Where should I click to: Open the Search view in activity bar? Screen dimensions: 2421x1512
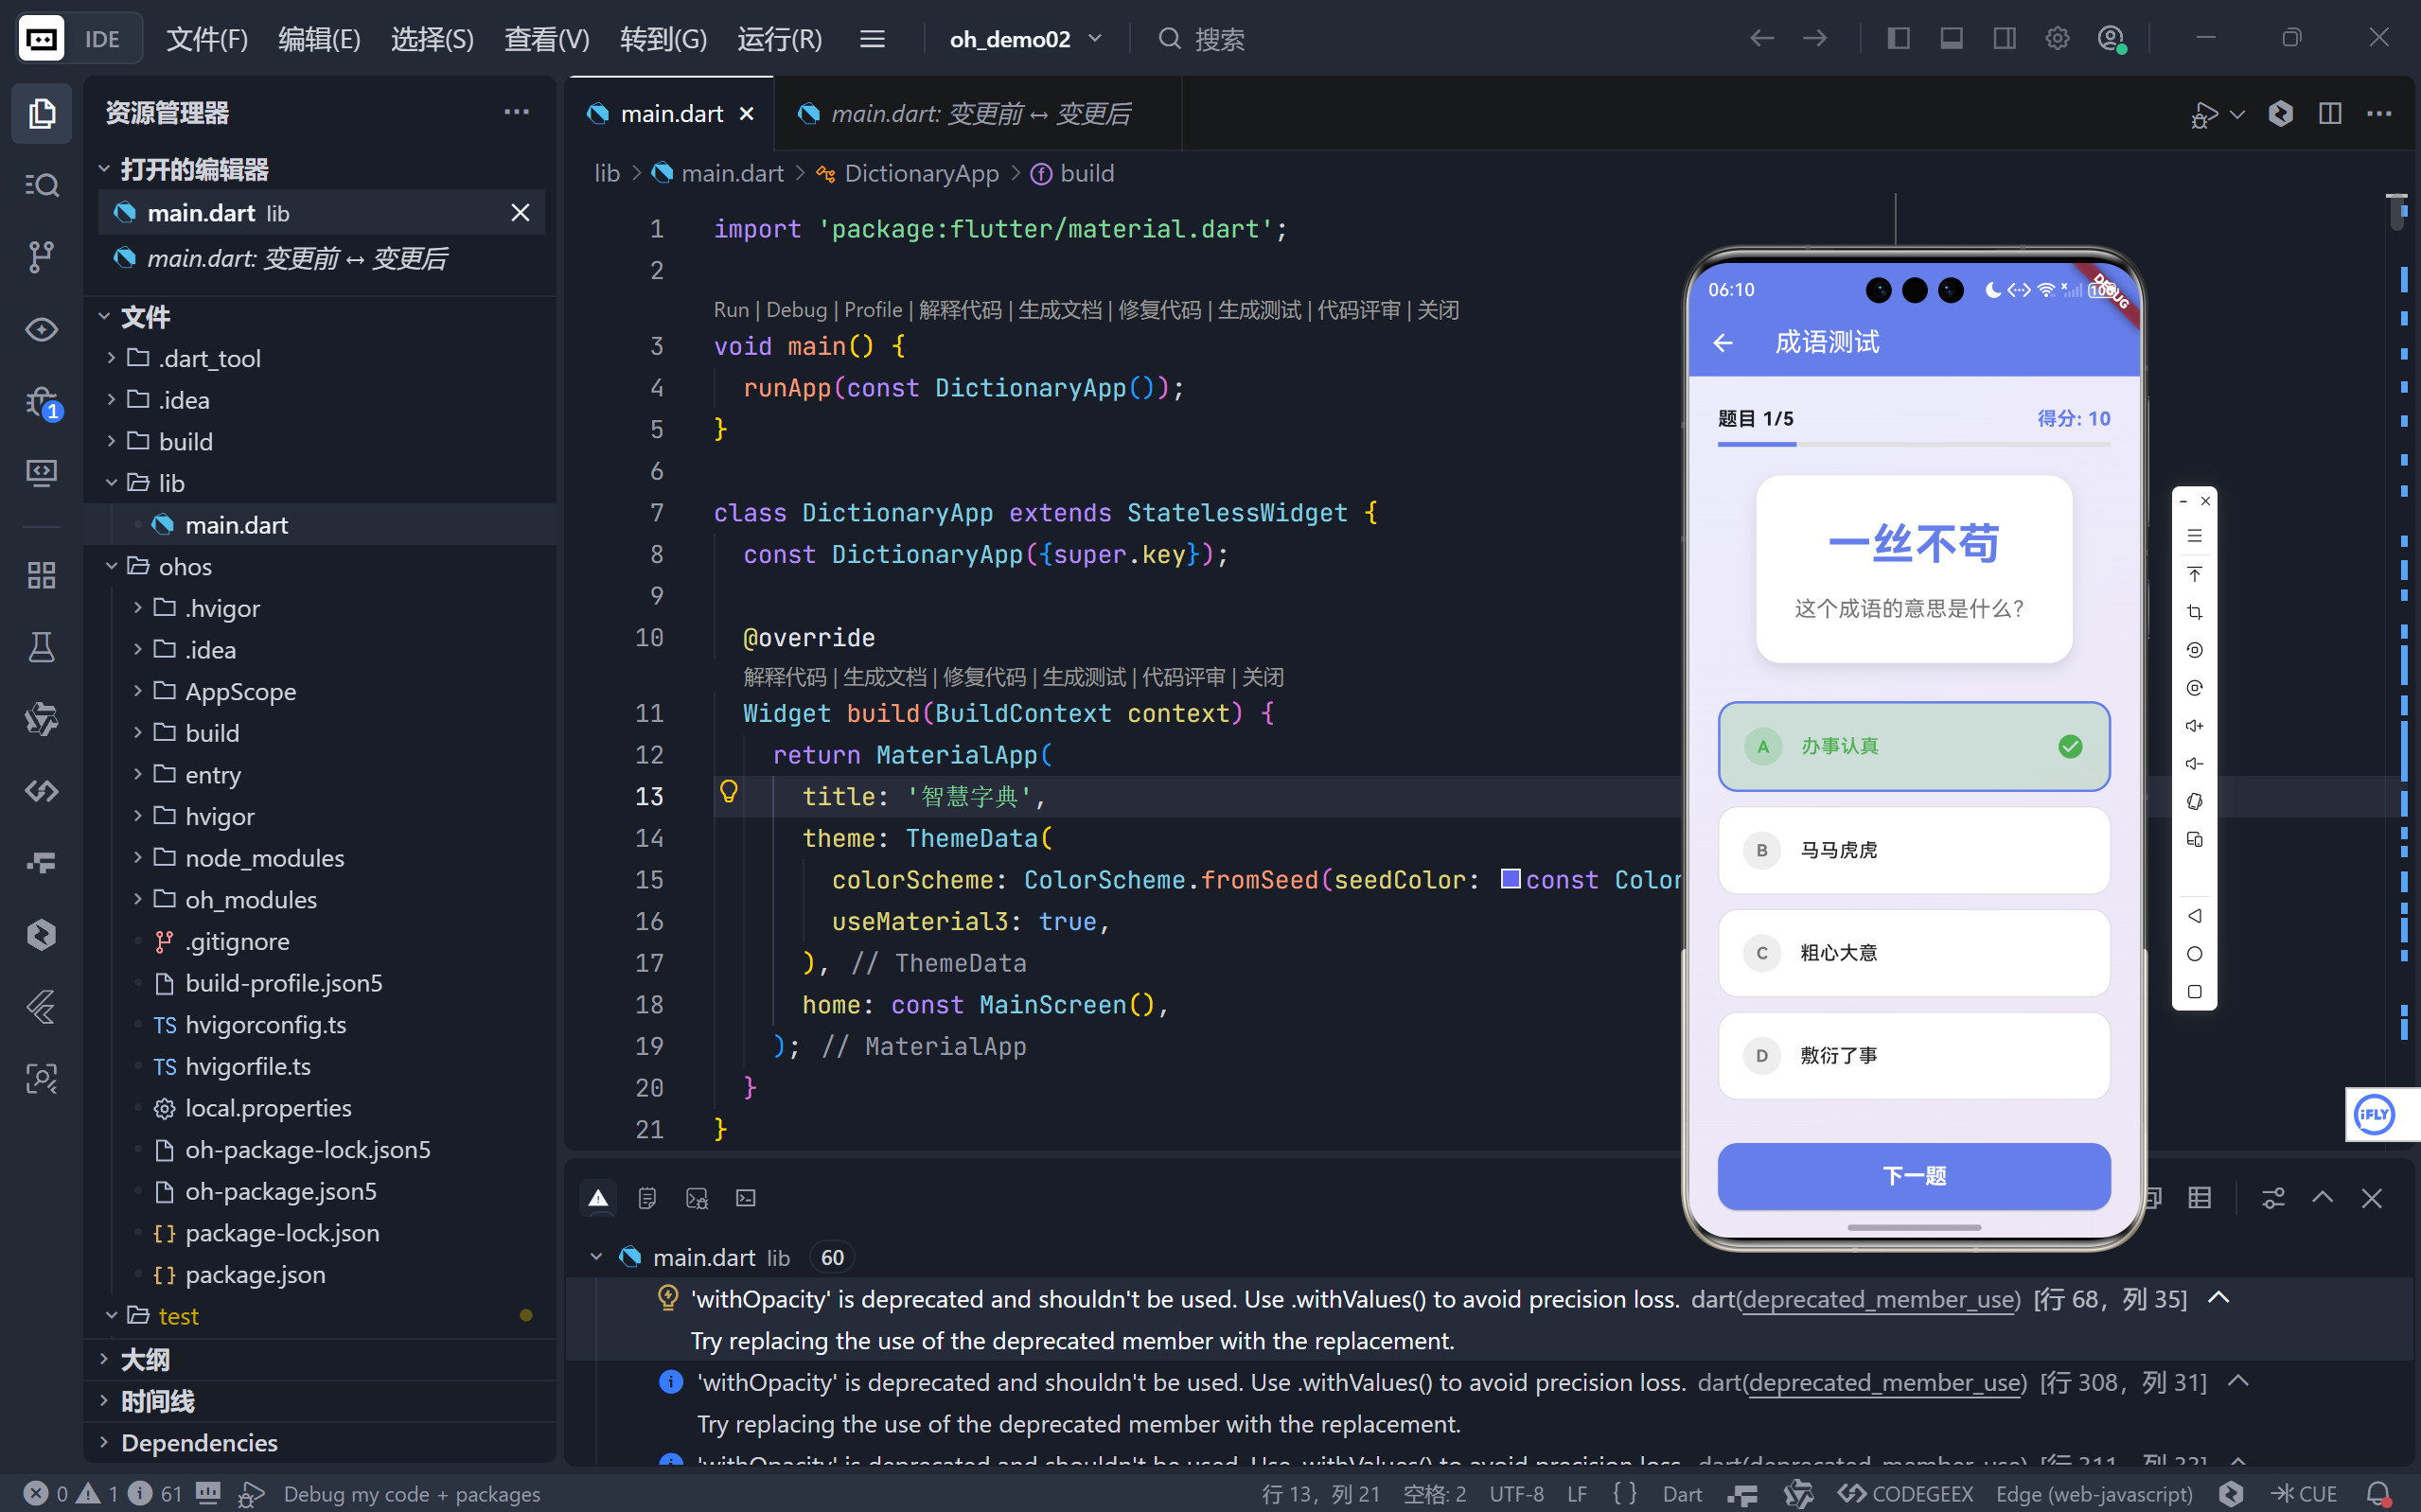(41, 185)
